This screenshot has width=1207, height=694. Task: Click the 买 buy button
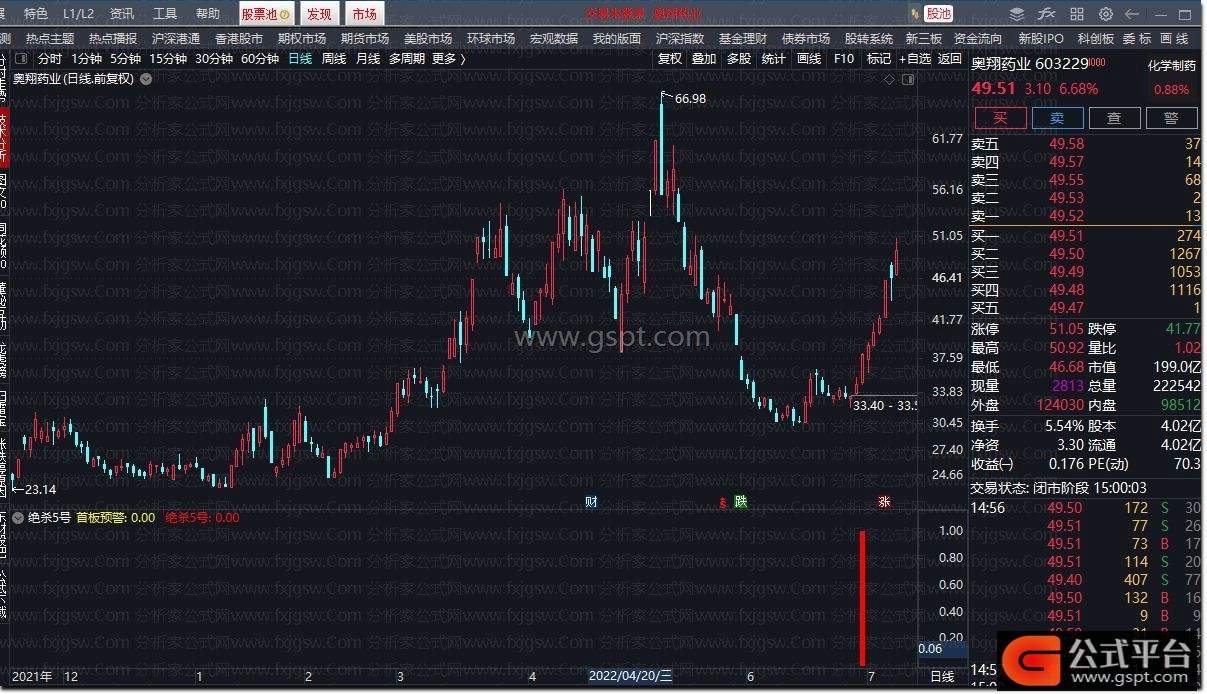point(1000,118)
